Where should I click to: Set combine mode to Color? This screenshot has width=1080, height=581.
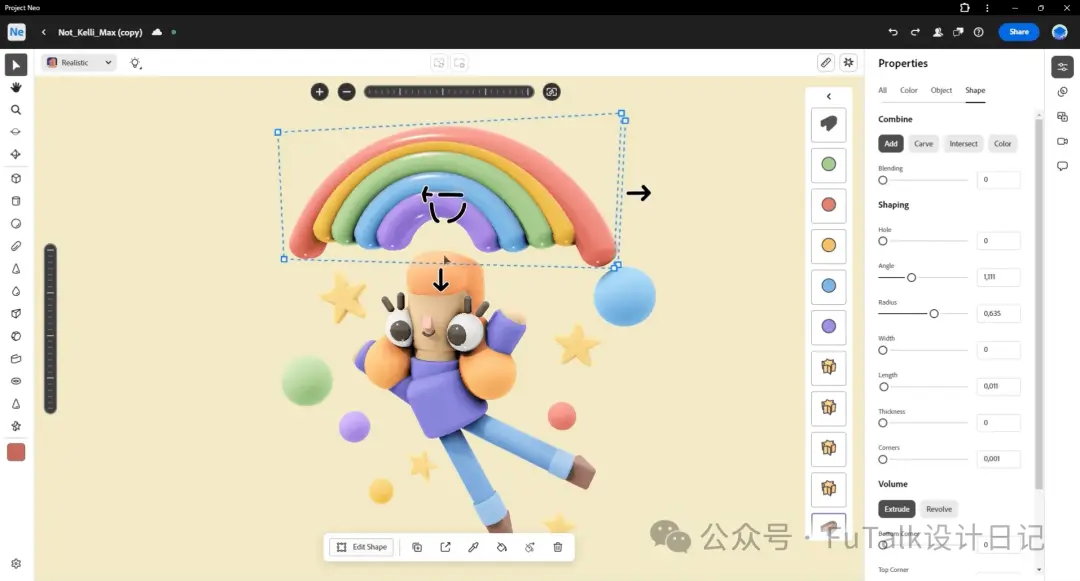pyautogui.click(x=1002, y=143)
